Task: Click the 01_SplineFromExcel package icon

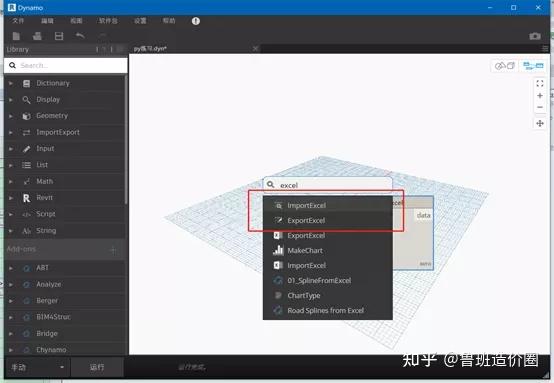Action: (x=278, y=281)
